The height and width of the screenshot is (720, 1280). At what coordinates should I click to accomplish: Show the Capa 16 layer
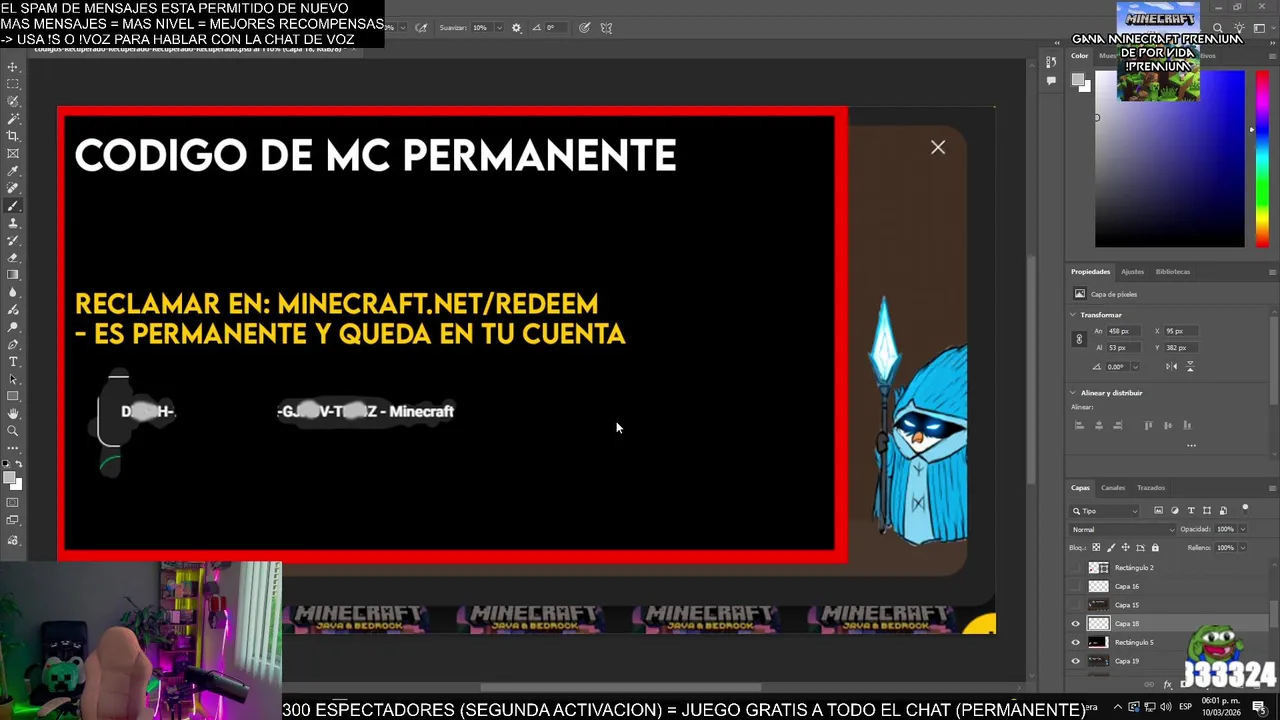click(1076, 586)
